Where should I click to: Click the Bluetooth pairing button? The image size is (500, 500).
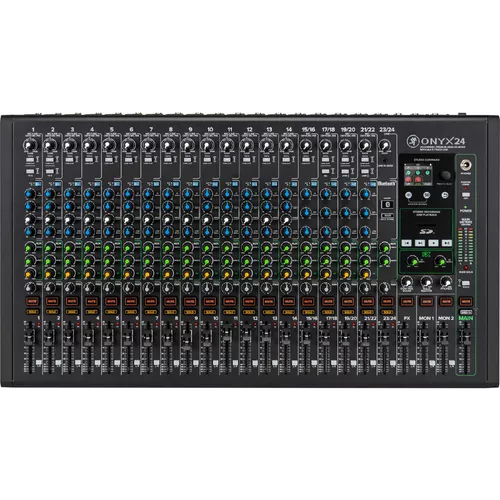coord(387,204)
